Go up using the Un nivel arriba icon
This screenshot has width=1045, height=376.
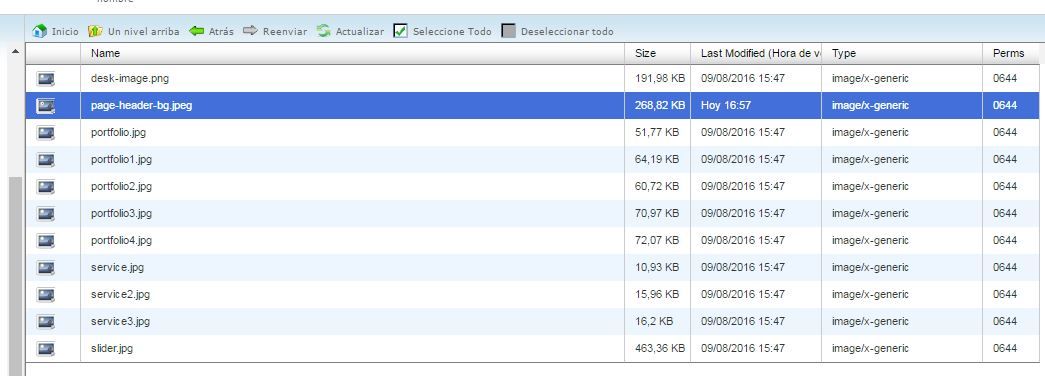tap(95, 31)
